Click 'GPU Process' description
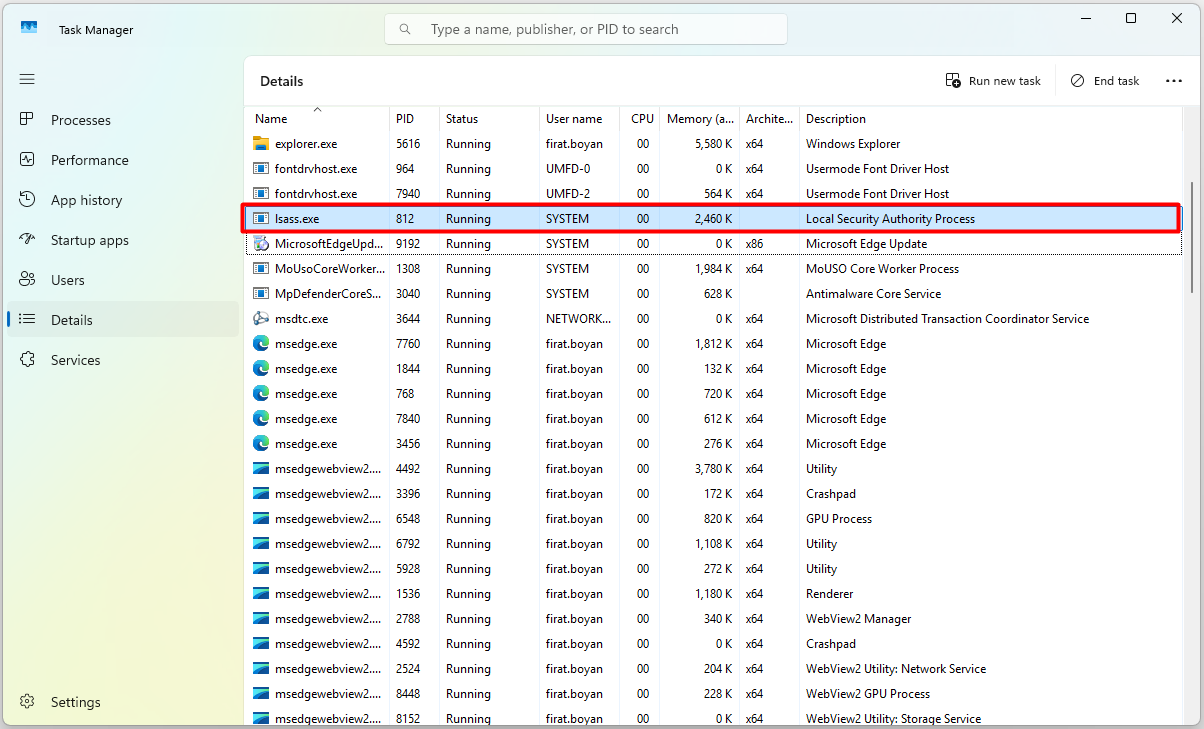 839,519
